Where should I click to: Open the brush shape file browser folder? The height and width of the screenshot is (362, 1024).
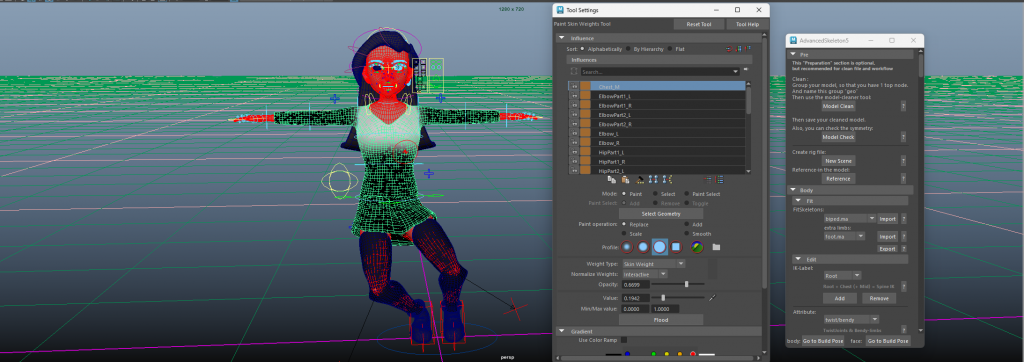[x=716, y=247]
